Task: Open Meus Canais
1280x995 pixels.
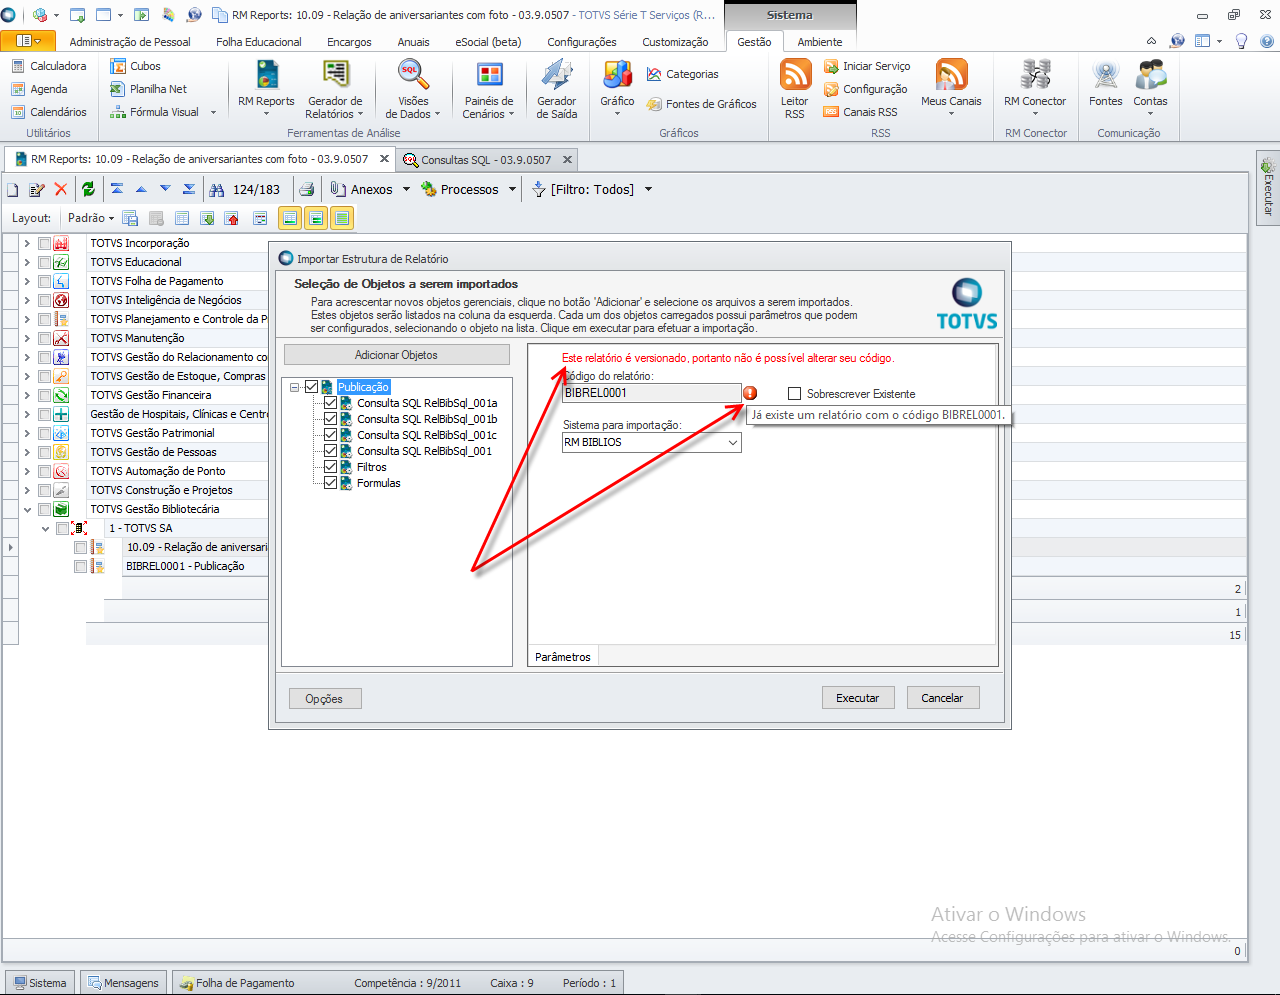Action: click(x=951, y=88)
